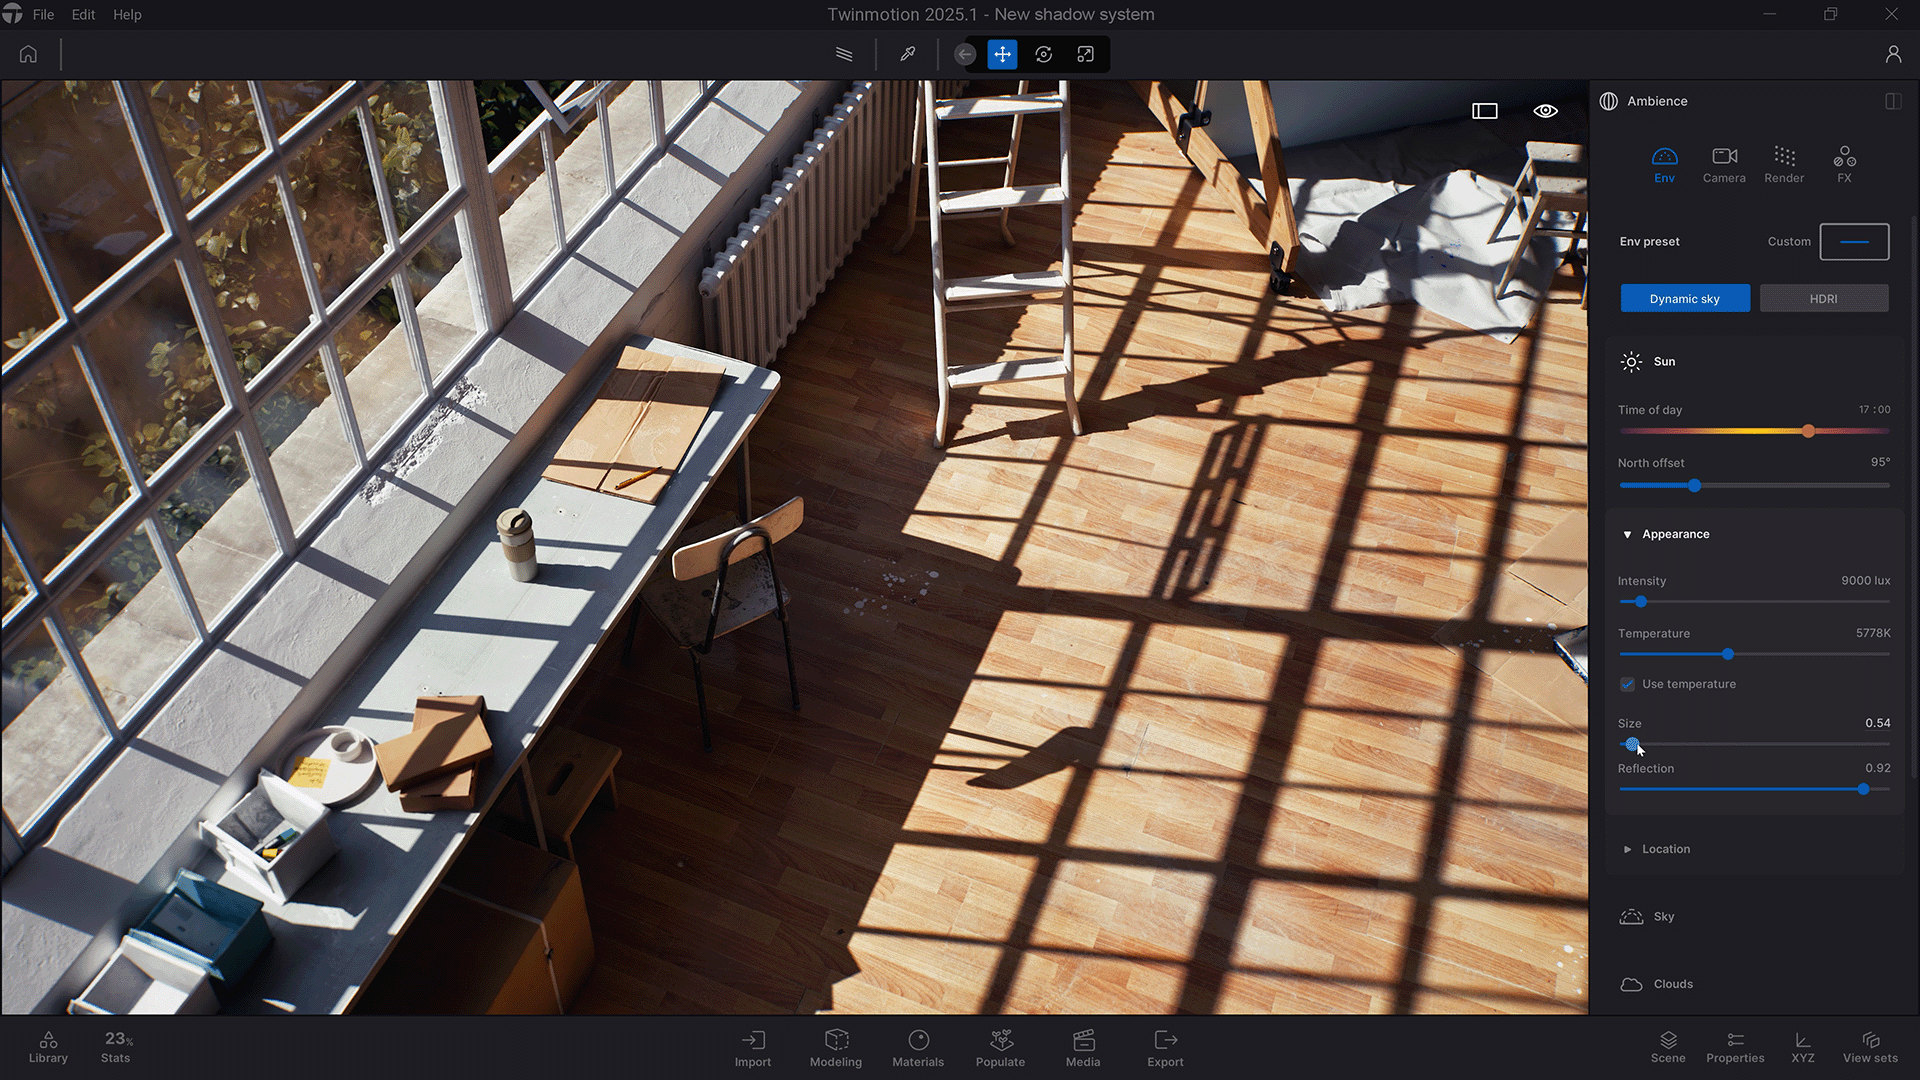Open the Materials dock

pyautogui.click(x=918, y=1048)
